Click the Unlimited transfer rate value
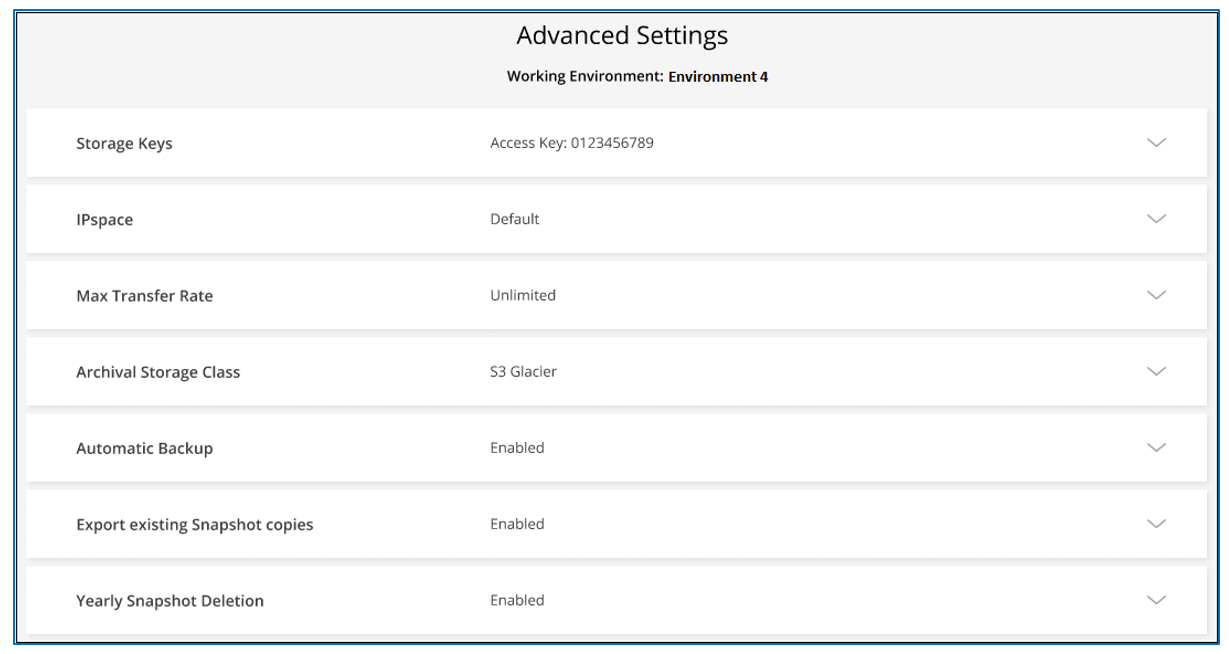The height and width of the screenshot is (654, 1229). pyautogui.click(x=522, y=295)
